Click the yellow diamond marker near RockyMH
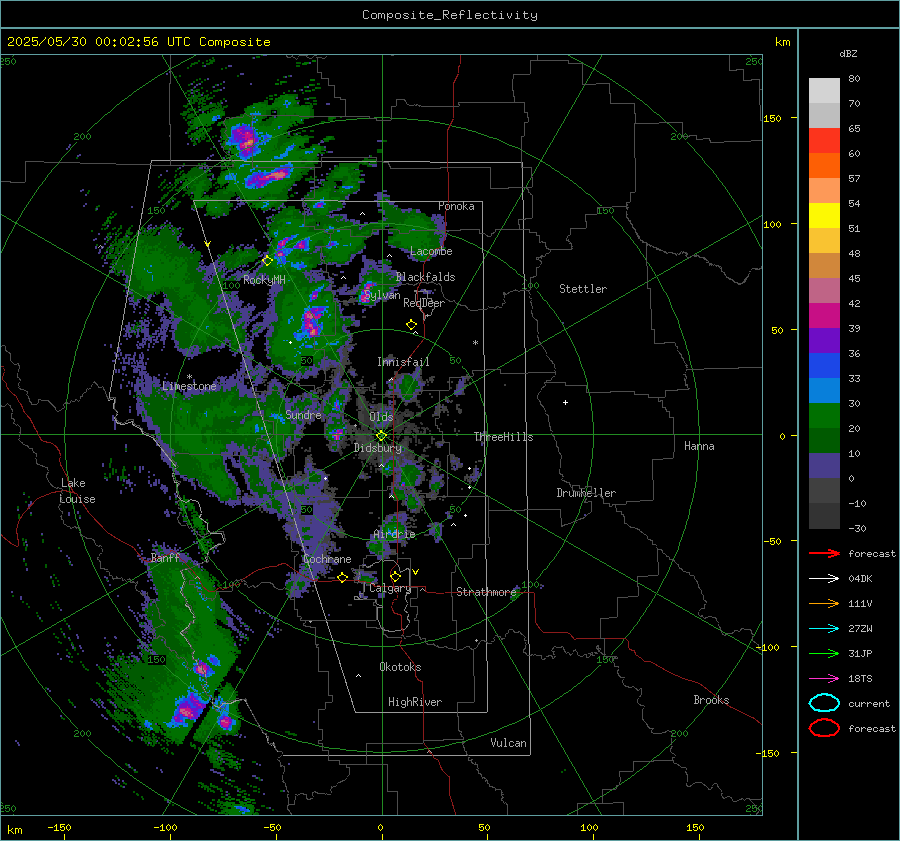The width and height of the screenshot is (900, 841). [x=267, y=261]
